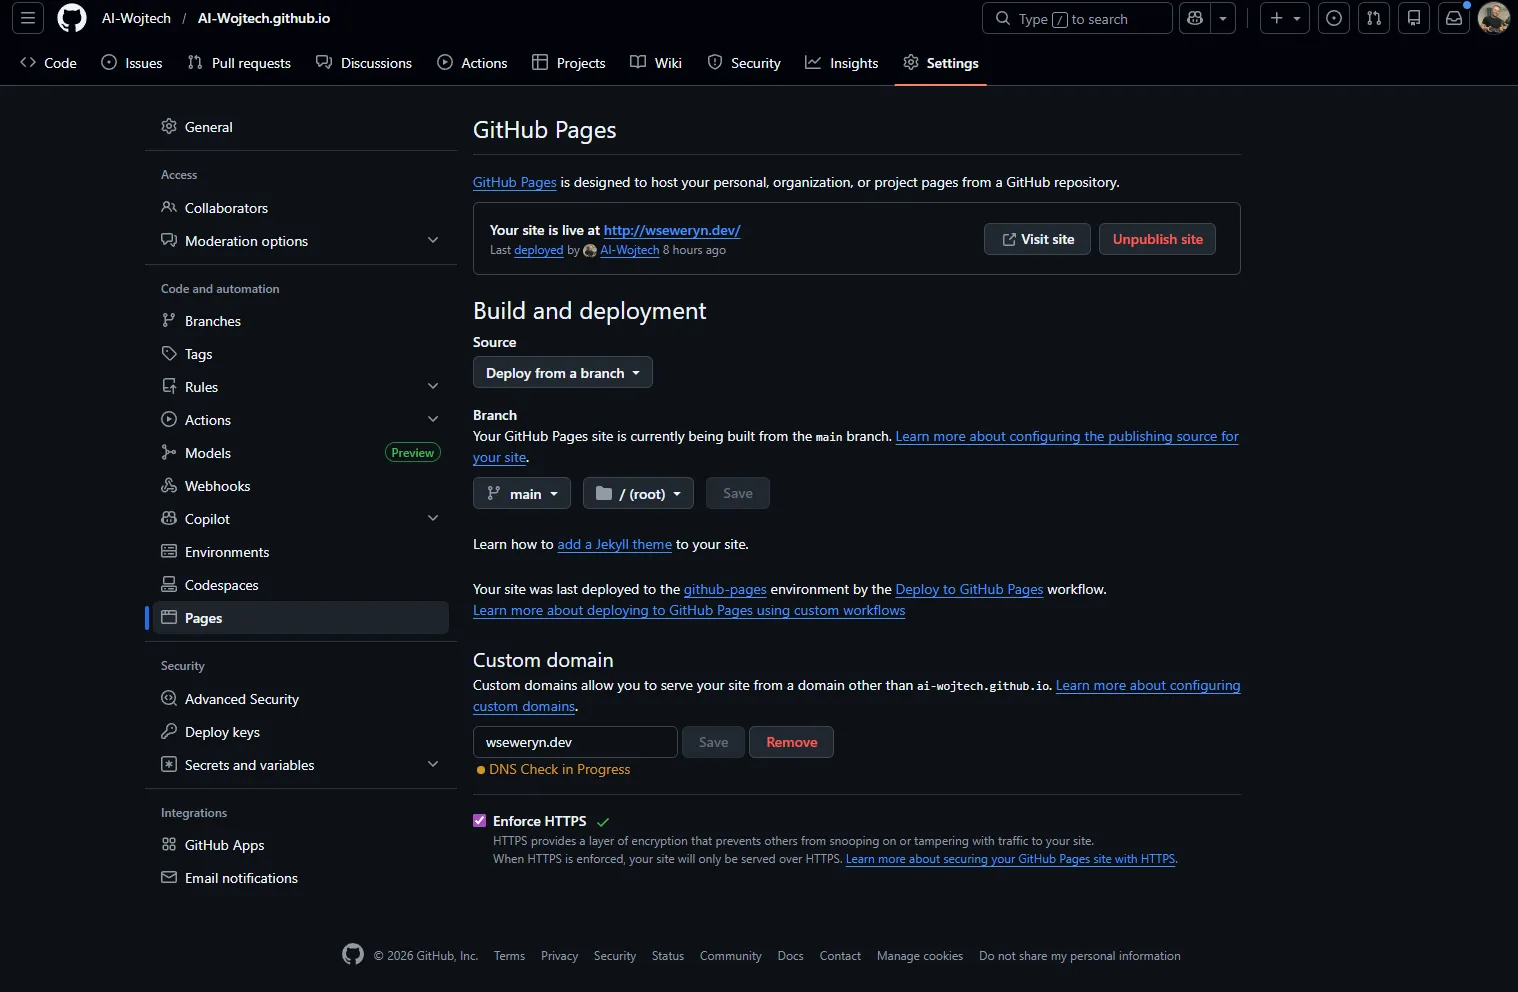Click your profile avatar
The height and width of the screenshot is (992, 1518).
click(1494, 18)
